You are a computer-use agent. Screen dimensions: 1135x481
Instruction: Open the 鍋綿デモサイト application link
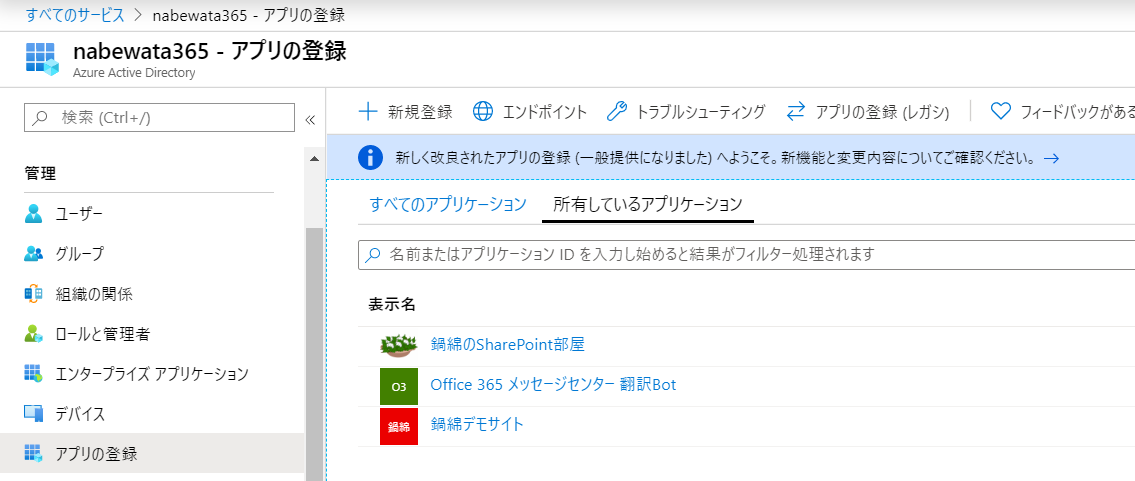476,425
